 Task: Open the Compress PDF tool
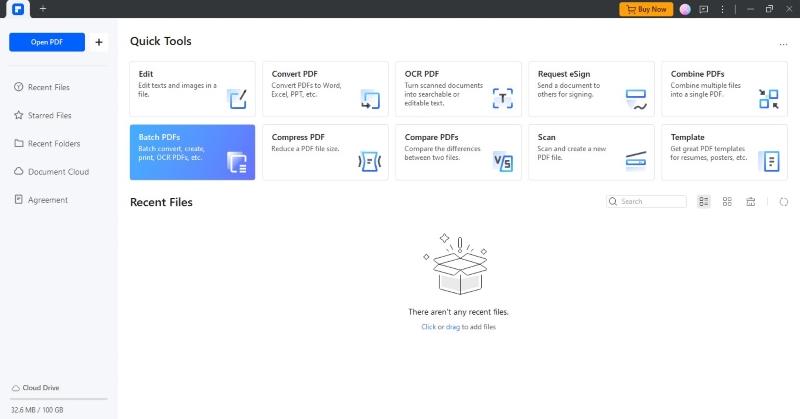pyautogui.click(x=325, y=152)
